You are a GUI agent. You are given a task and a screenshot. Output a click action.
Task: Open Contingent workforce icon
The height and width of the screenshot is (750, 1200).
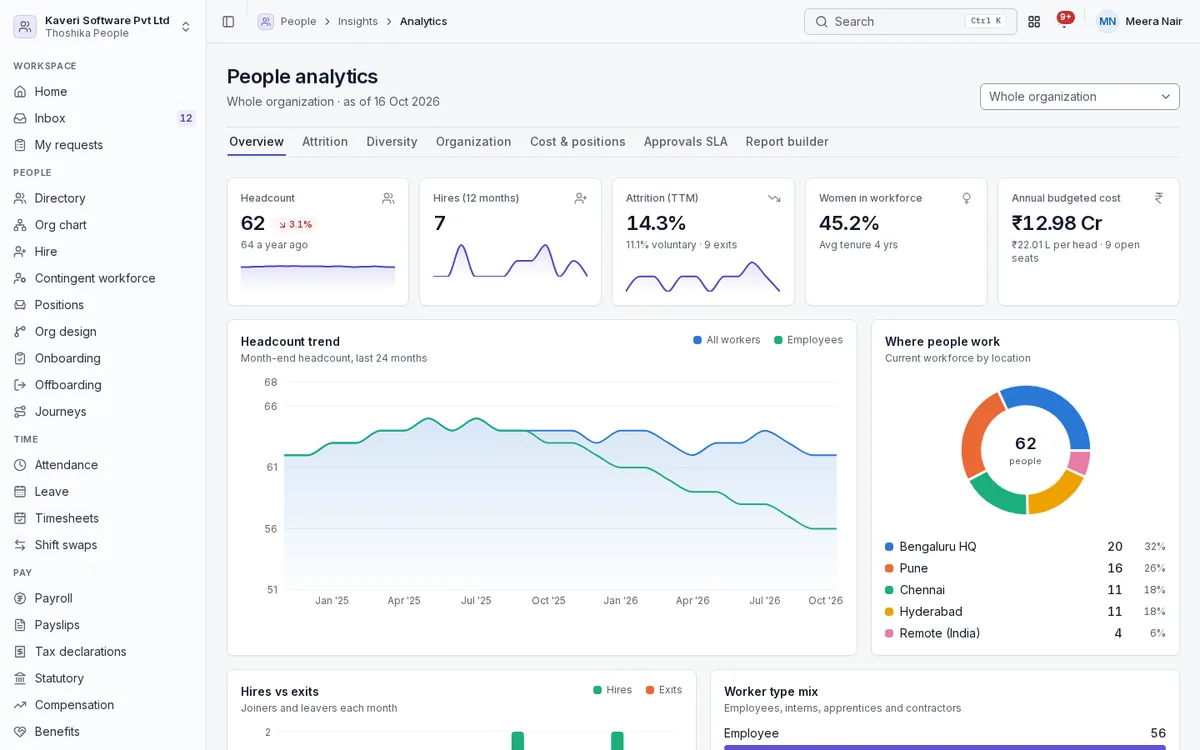point(20,278)
